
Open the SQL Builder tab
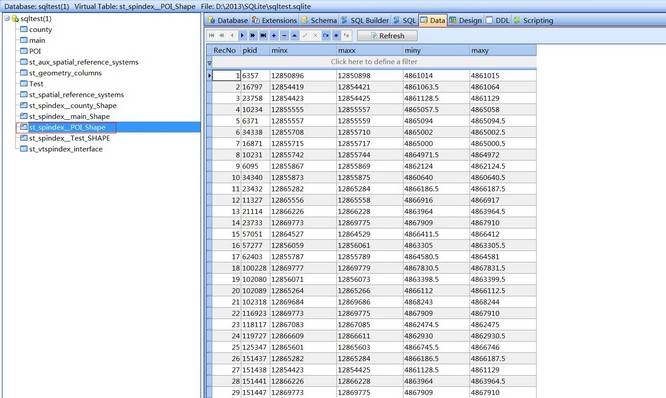pos(365,20)
